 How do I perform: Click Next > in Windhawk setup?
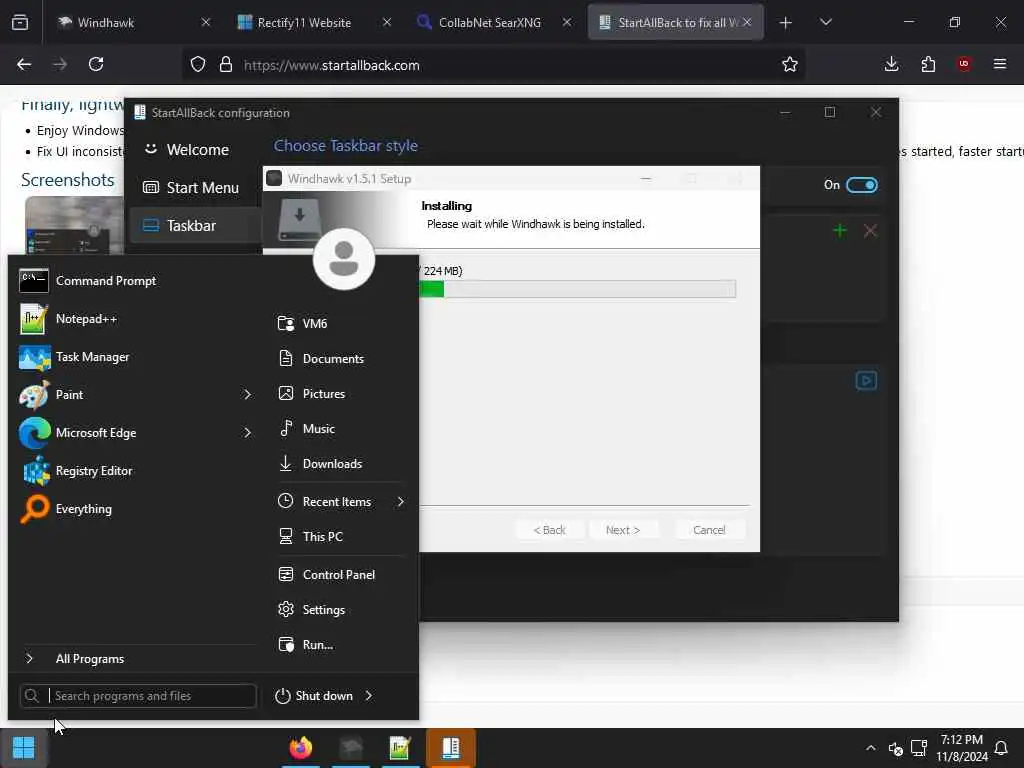[622, 530]
